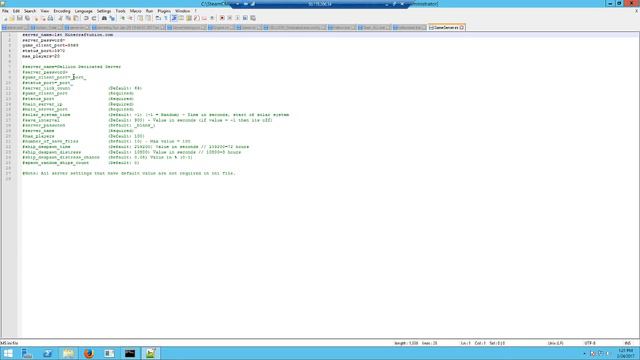The height and width of the screenshot is (360, 640).
Task: Click the Replace toolbar icon
Action: (x=112, y=18)
